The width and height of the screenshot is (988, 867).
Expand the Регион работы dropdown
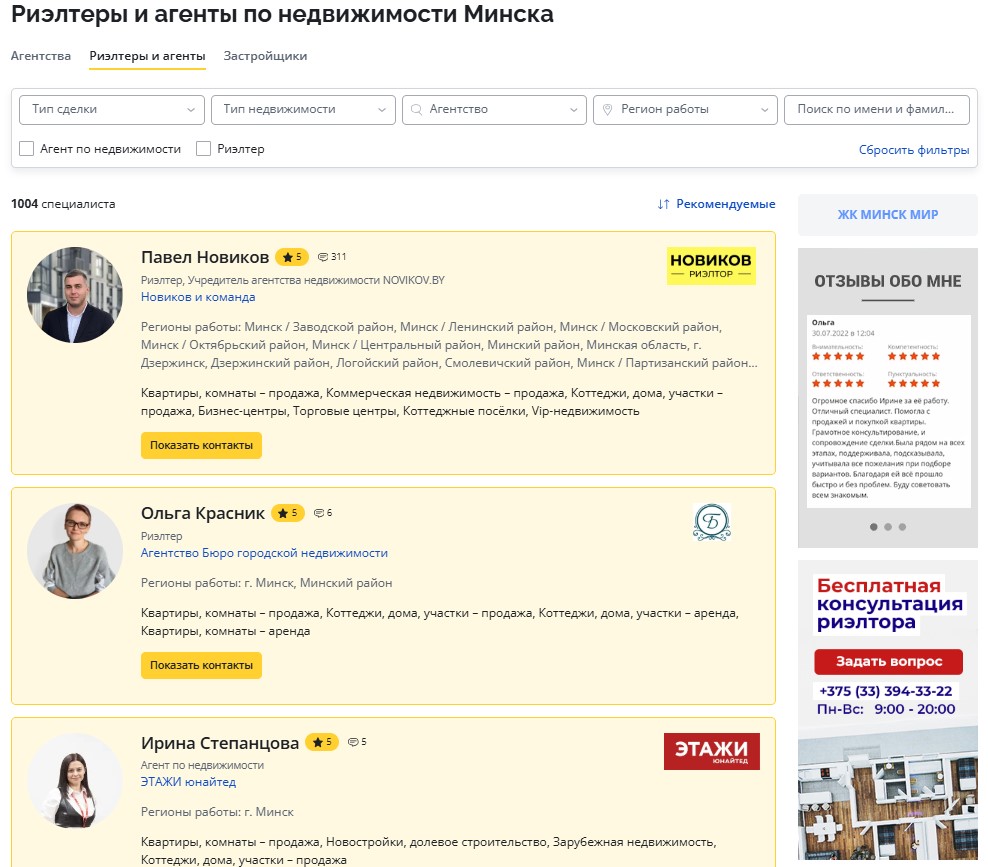pos(685,109)
